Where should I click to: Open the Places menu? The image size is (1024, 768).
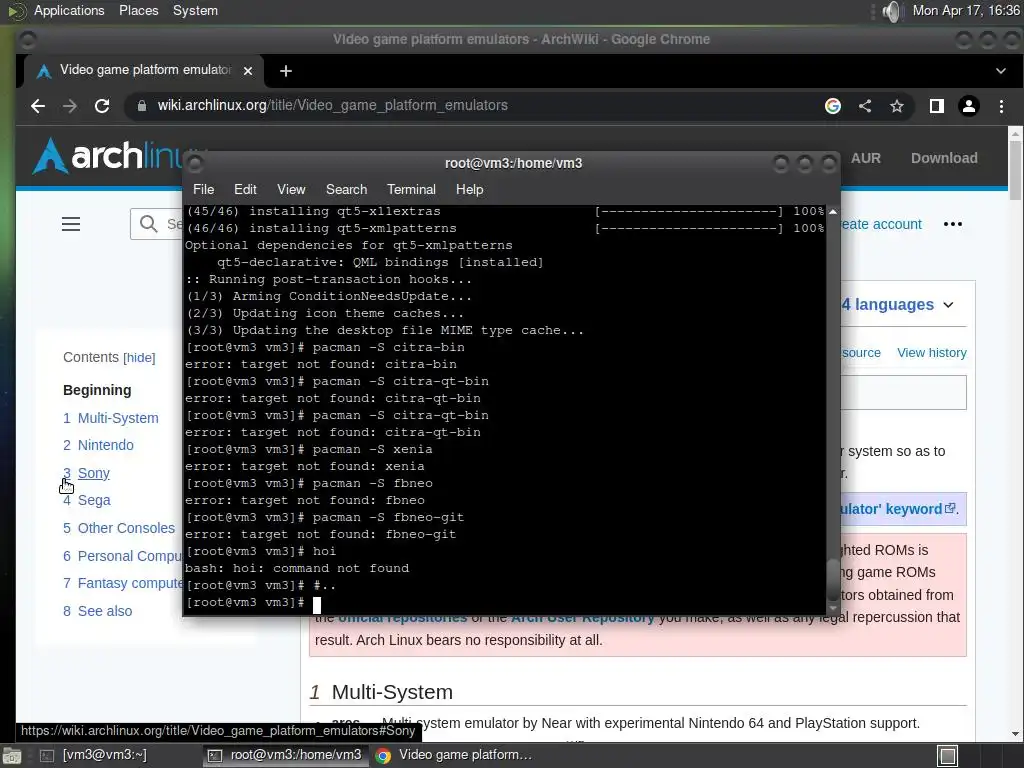(x=138, y=10)
